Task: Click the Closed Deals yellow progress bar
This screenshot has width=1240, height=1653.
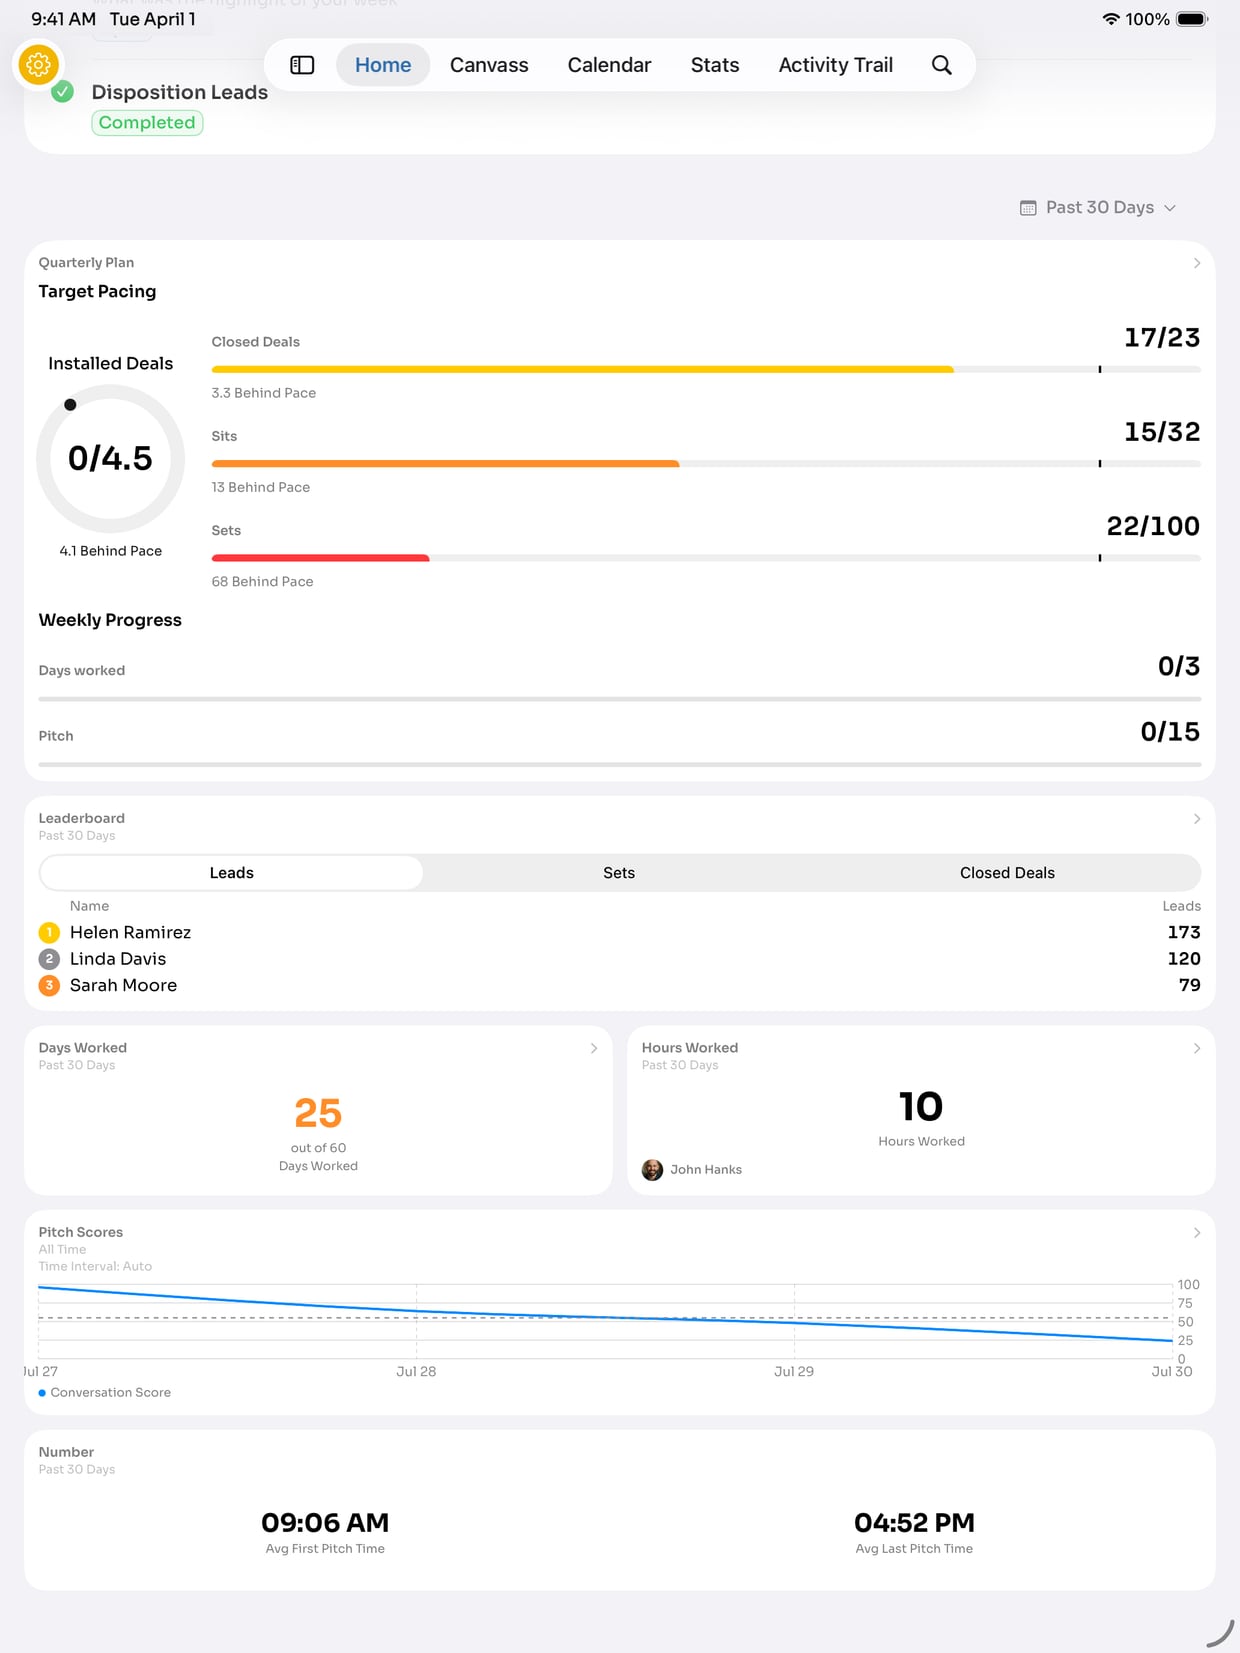Action: pos(705,369)
